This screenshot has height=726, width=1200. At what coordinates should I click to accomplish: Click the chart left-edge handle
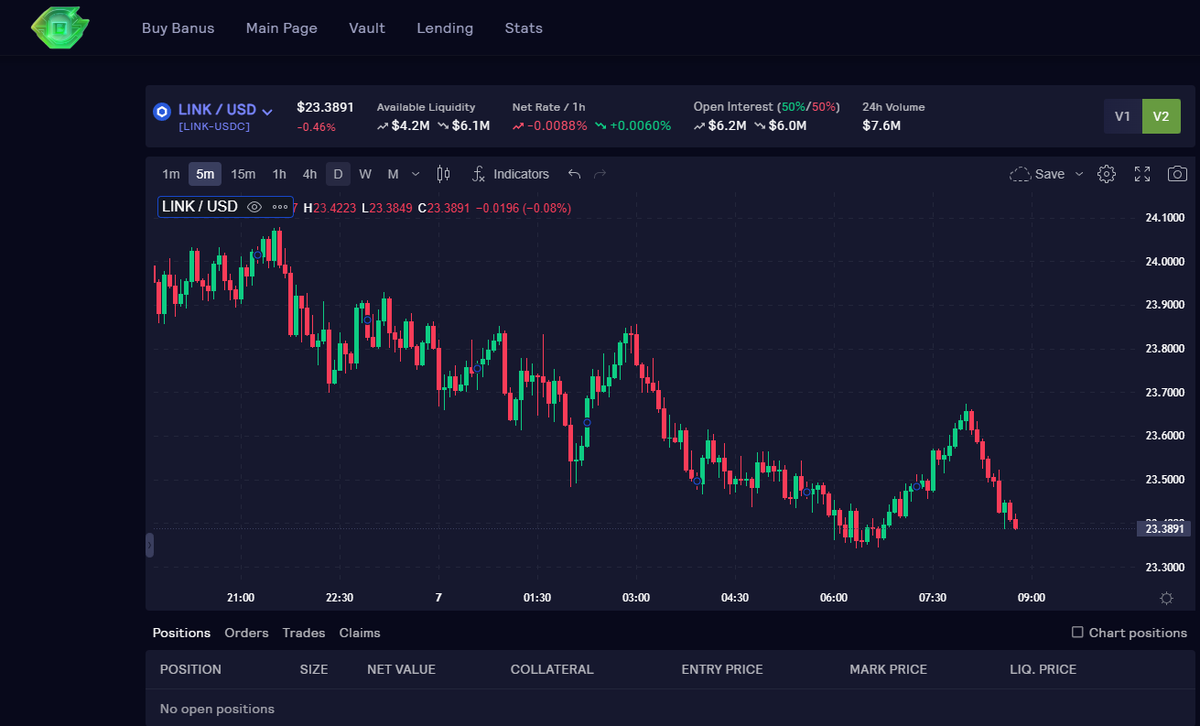(150, 545)
